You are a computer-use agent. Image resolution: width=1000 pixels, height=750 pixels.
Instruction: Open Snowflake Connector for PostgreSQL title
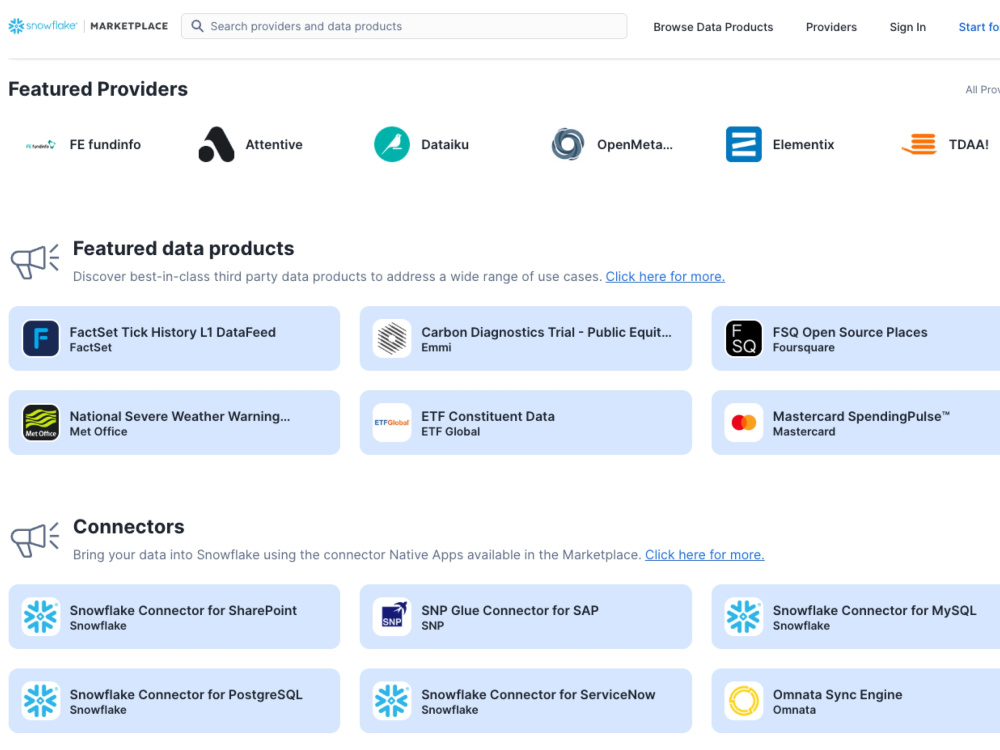(x=186, y=695)
